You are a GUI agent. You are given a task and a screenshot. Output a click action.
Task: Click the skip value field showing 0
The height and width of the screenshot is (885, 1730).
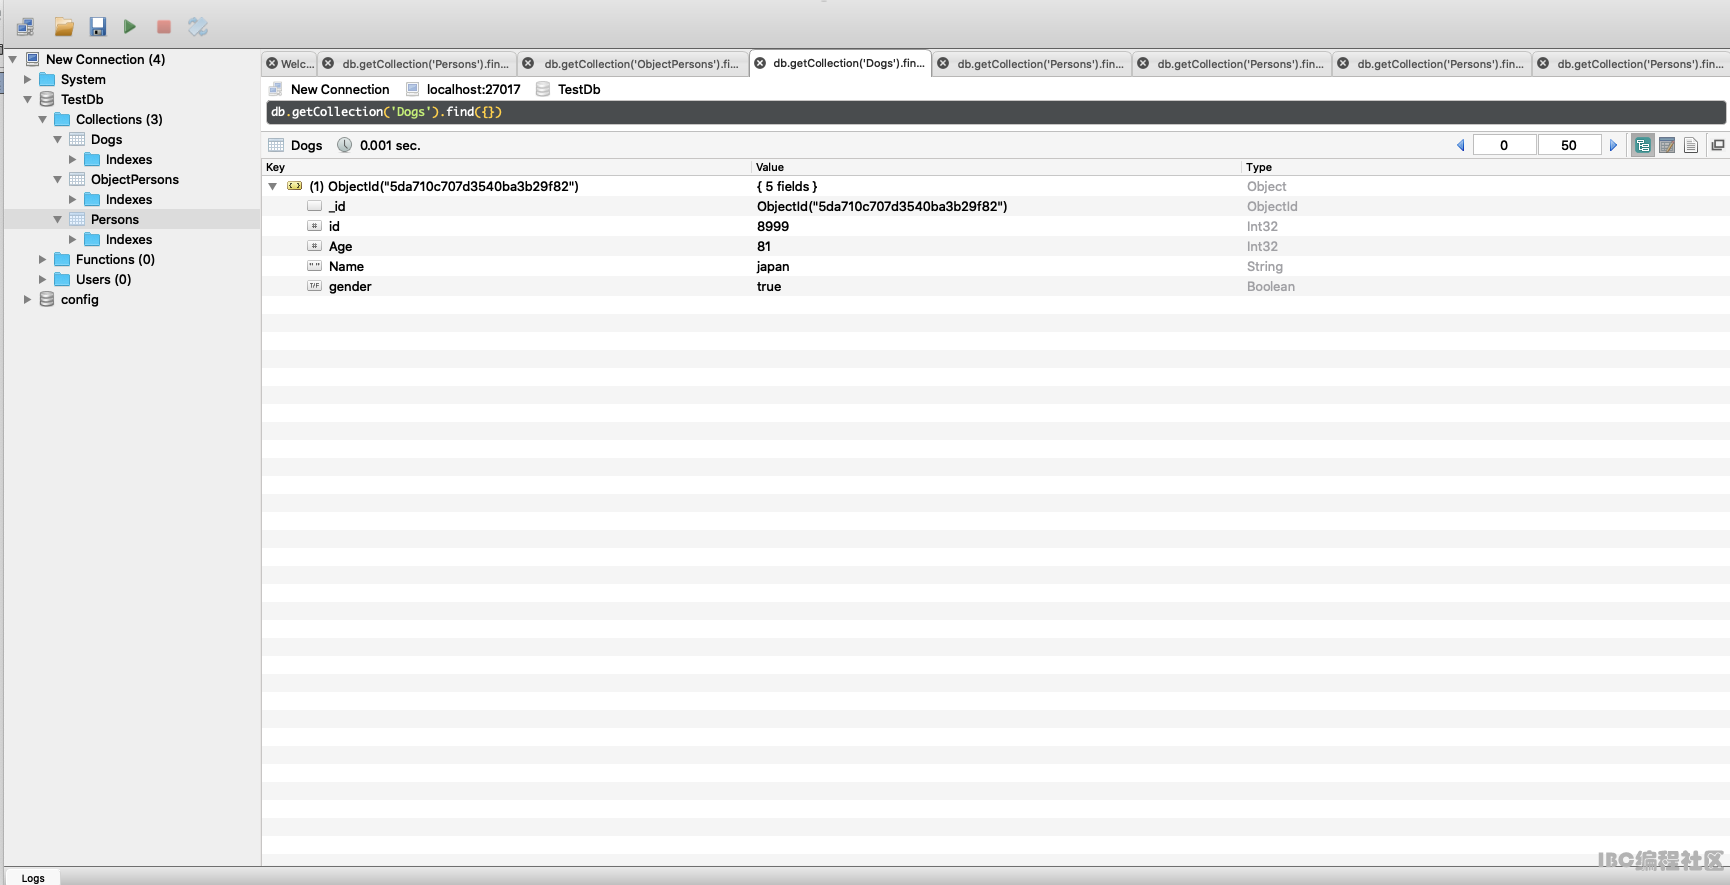(1504, 145)
